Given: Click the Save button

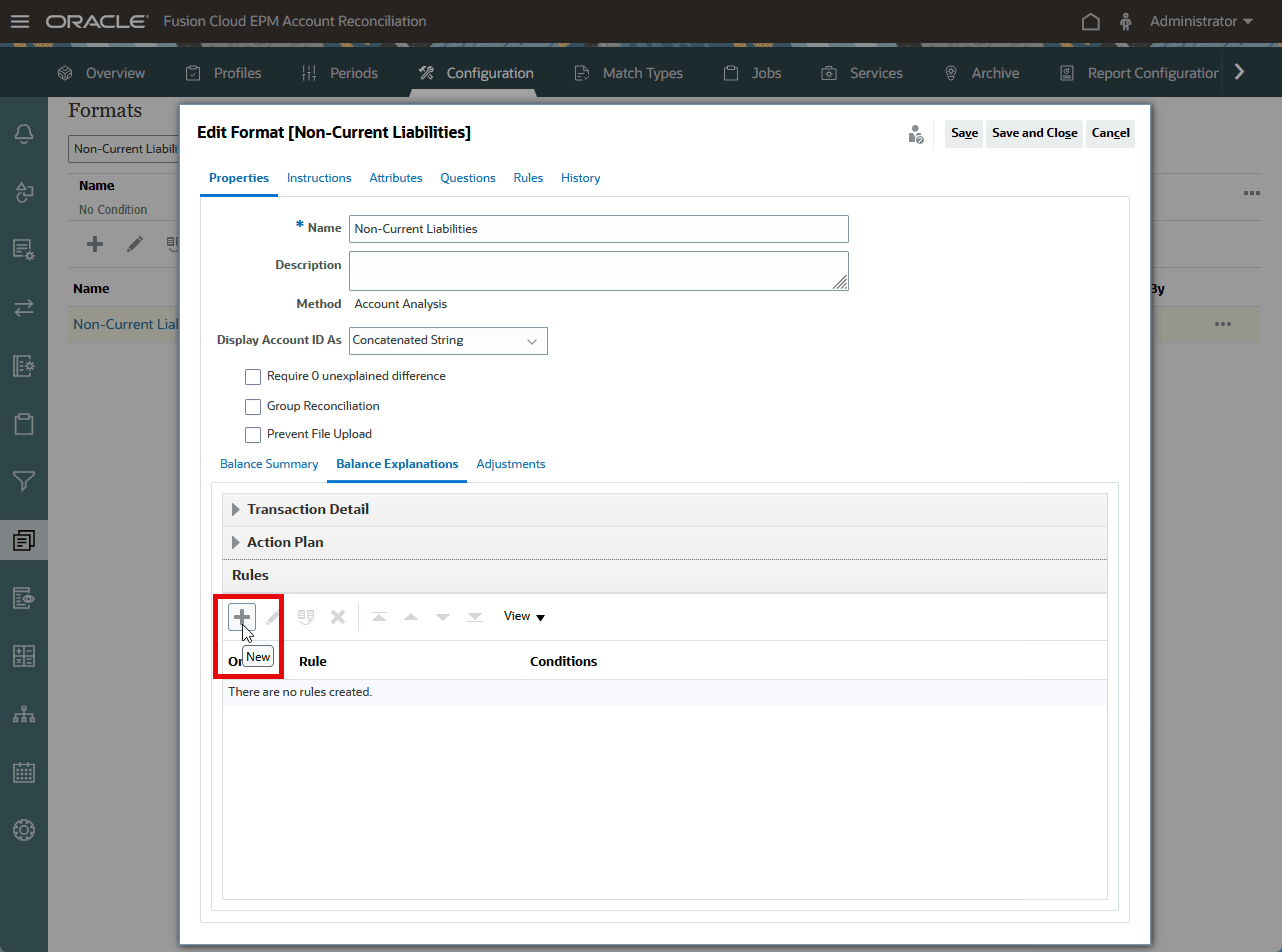Looking at the screenshot, I should [x=964, y=133].
